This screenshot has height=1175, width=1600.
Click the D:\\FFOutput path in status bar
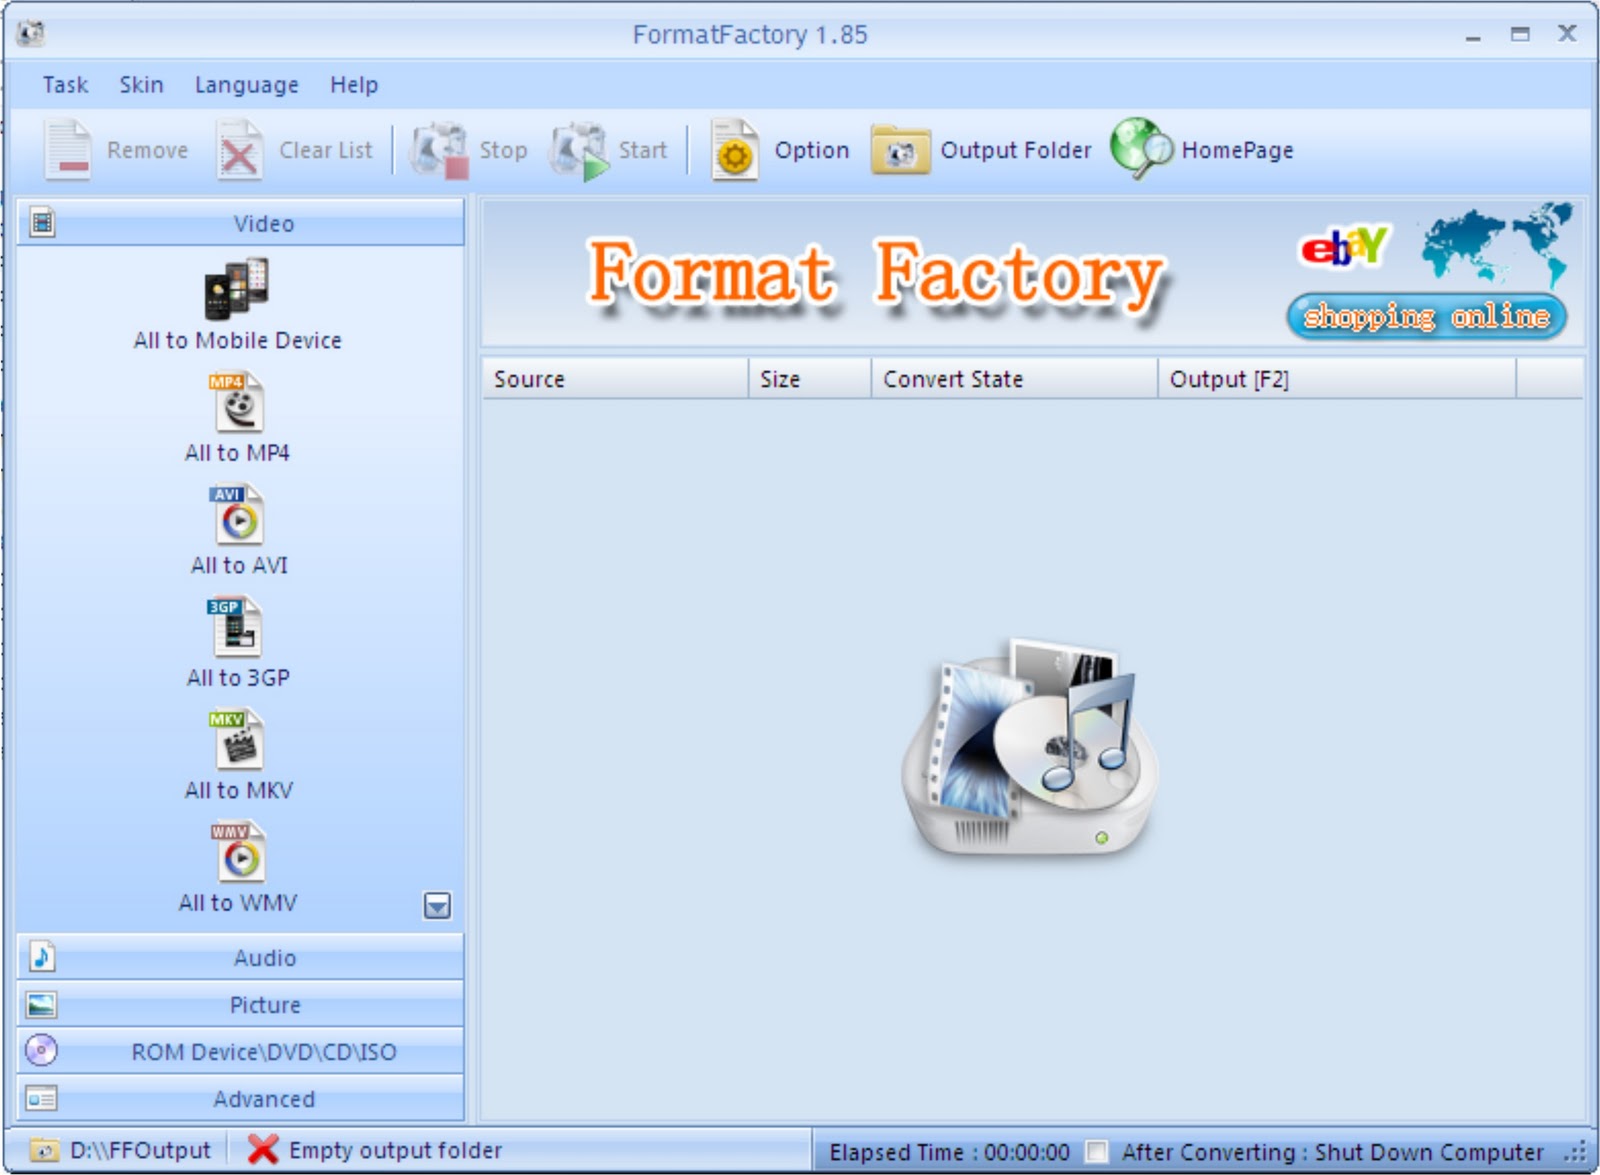pos(140,1151)
